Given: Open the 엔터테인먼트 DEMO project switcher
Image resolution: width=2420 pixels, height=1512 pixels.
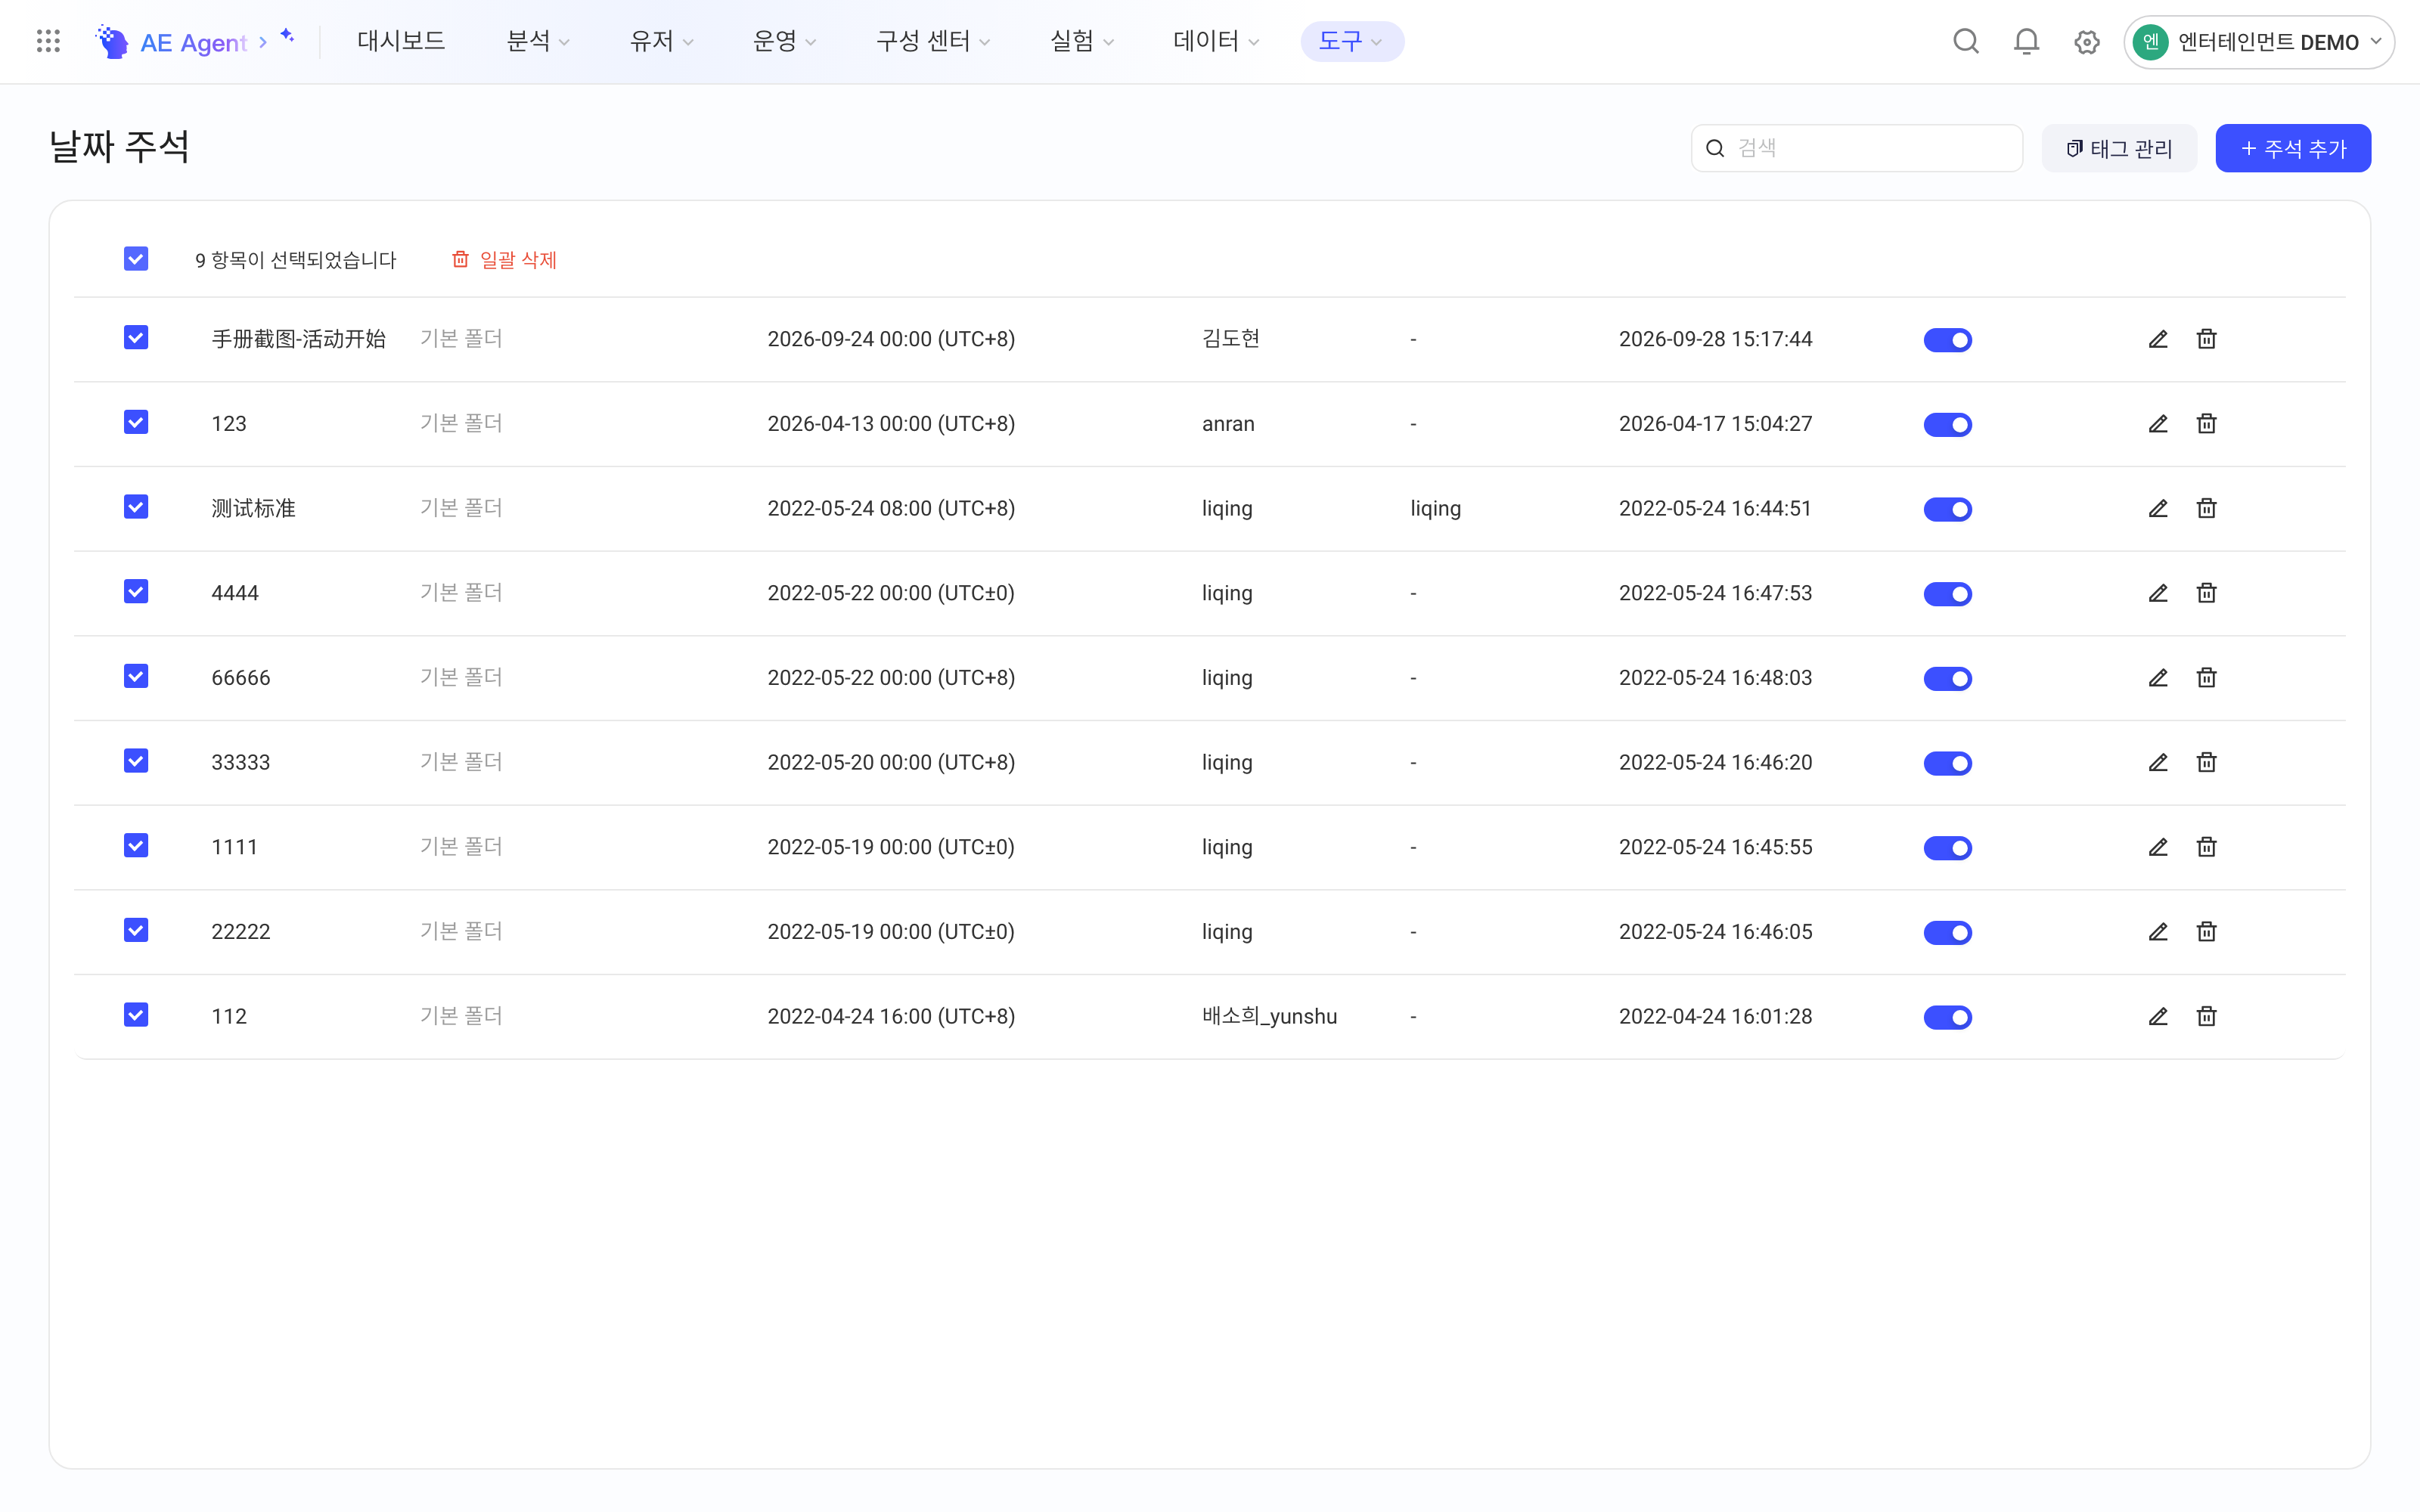Looking at the screenshot, I should click(x=2258, y=42).
